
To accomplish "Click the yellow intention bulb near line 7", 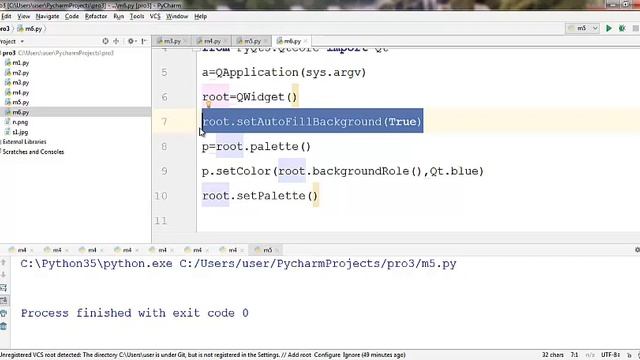I will pyautogui.click(x=208, y=105).
